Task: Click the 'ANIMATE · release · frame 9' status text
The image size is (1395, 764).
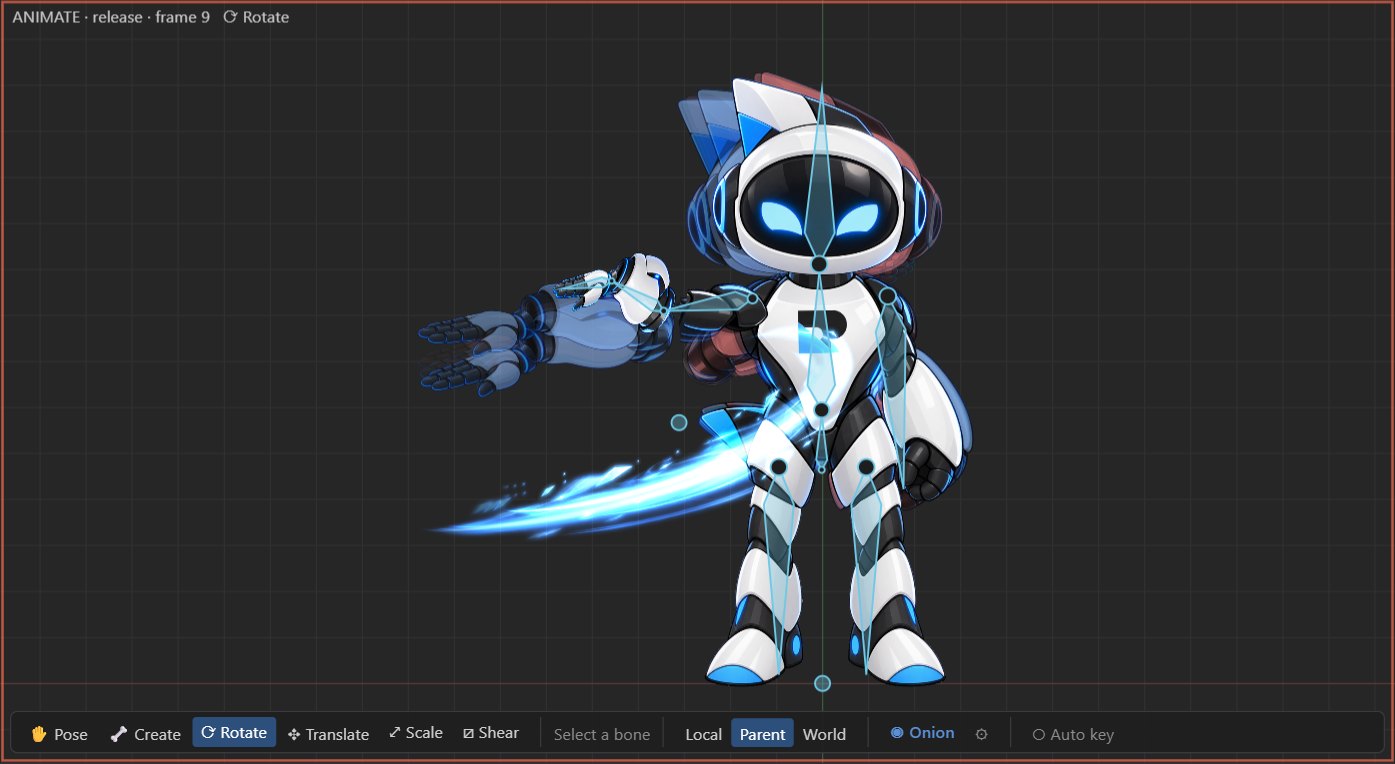Action: coord(111,17)
